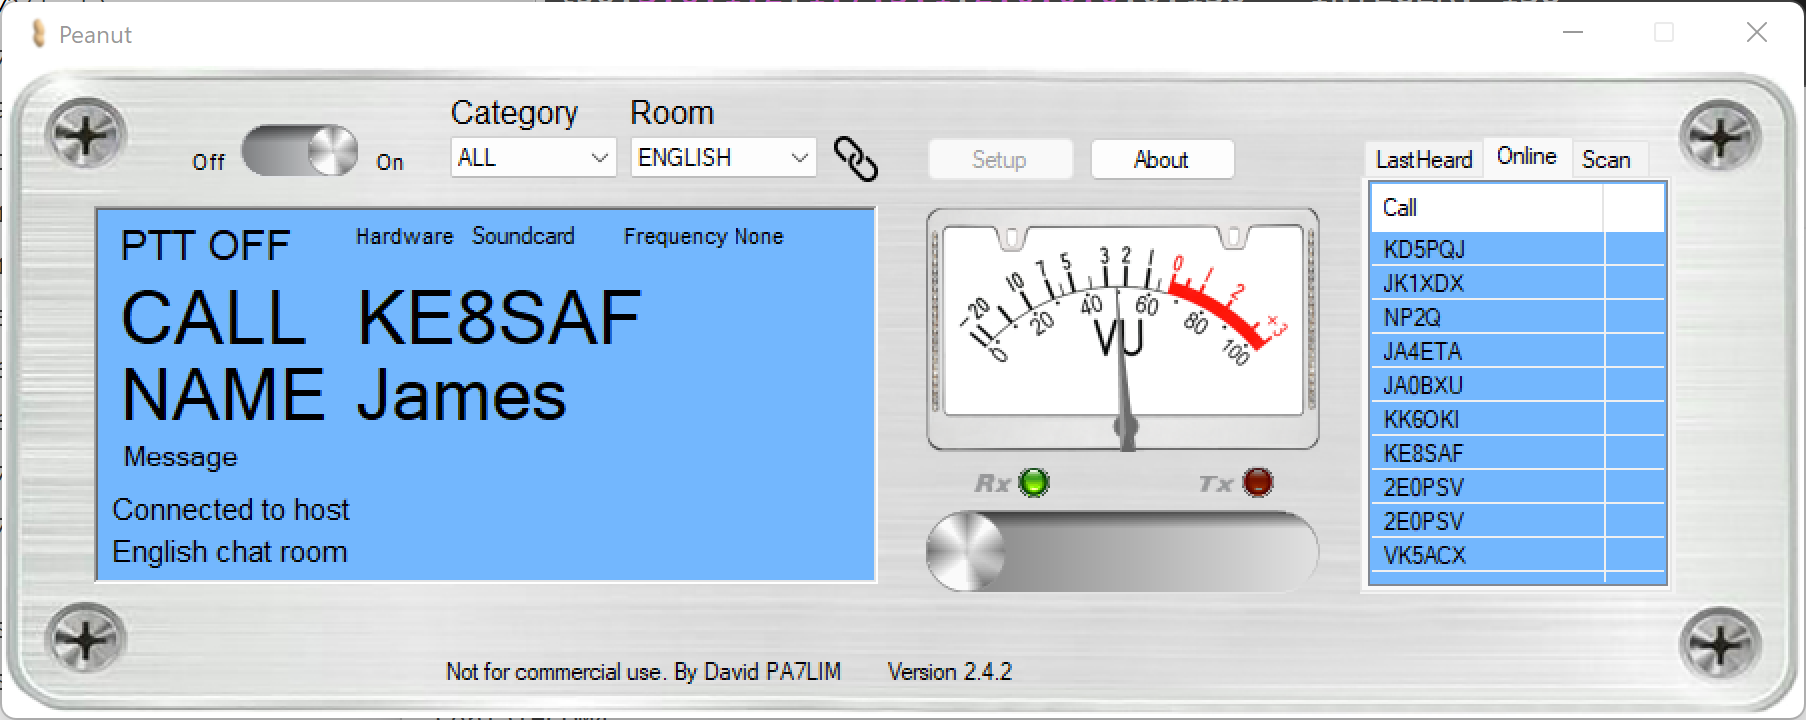The width and height of the screenshot is (1806, 720).
Task: Click the green Rx indicator light
Action: pos(1033,483)
